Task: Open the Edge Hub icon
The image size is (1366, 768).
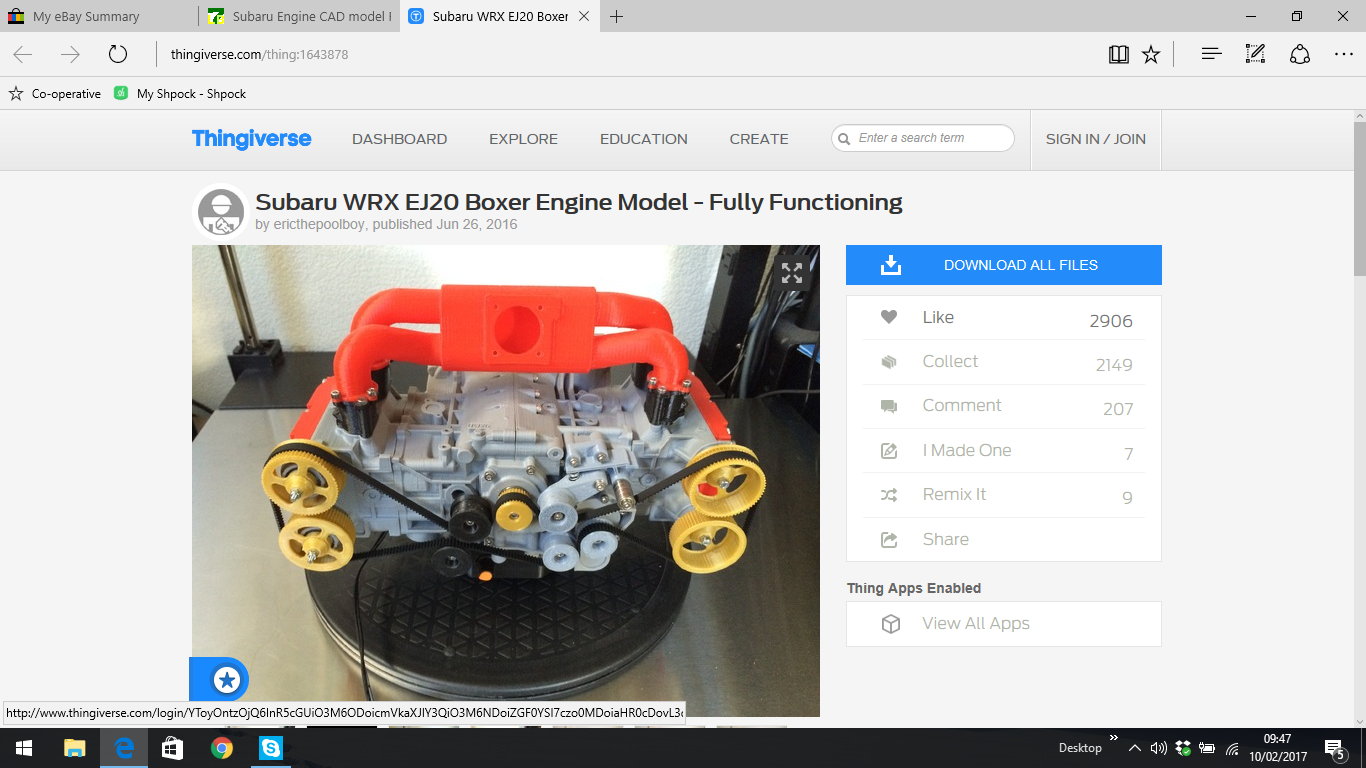Action: tap(1211, 55)
